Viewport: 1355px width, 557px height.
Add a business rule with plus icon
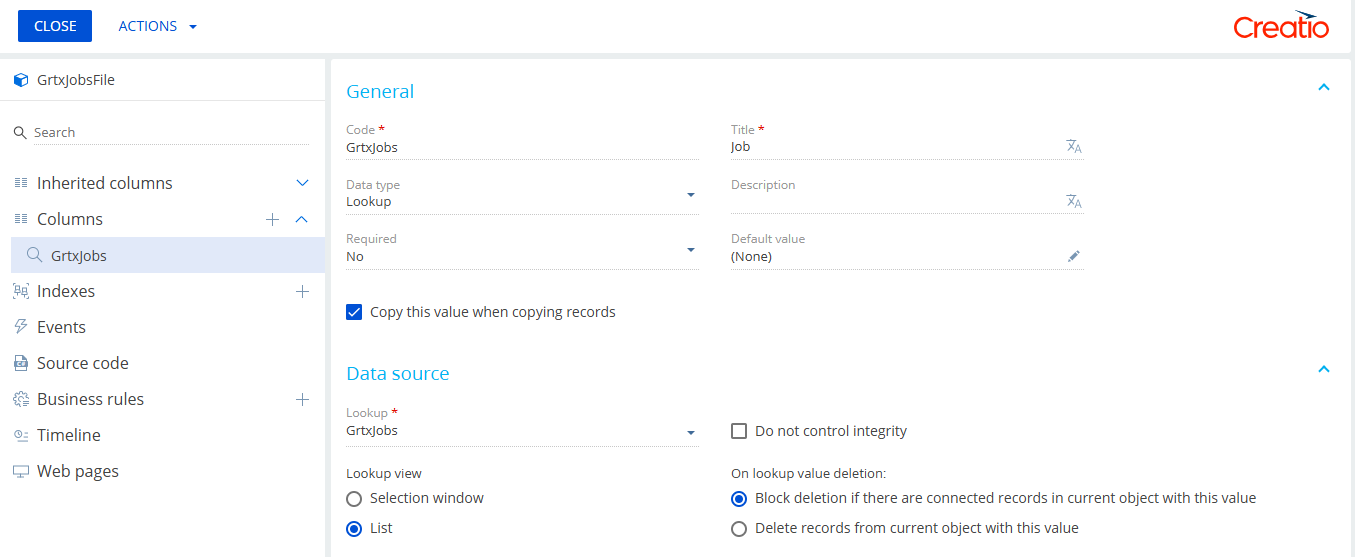coord(302,400)
